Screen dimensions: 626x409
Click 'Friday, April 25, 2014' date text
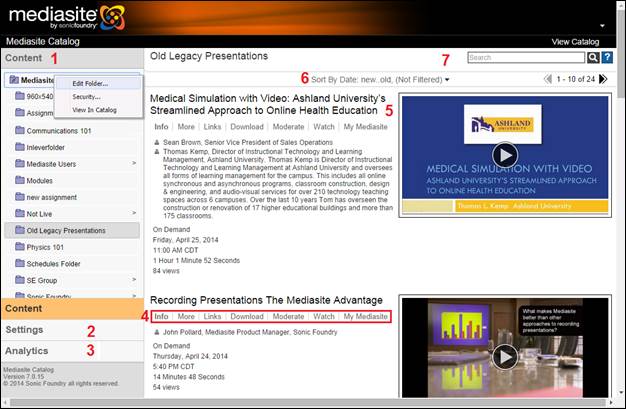[186, 240]
